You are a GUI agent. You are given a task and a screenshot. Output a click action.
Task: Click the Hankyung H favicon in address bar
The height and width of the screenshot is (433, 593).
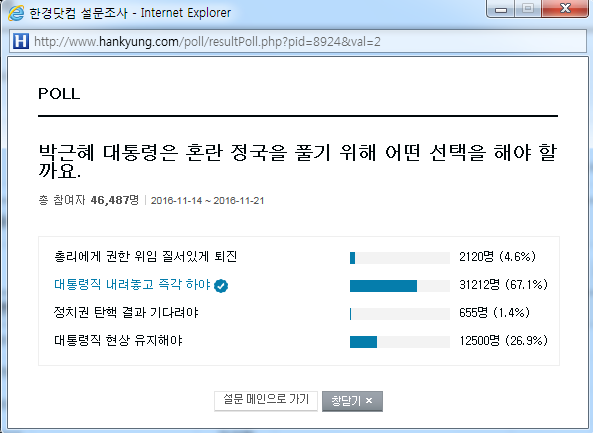tap(20, 41)
